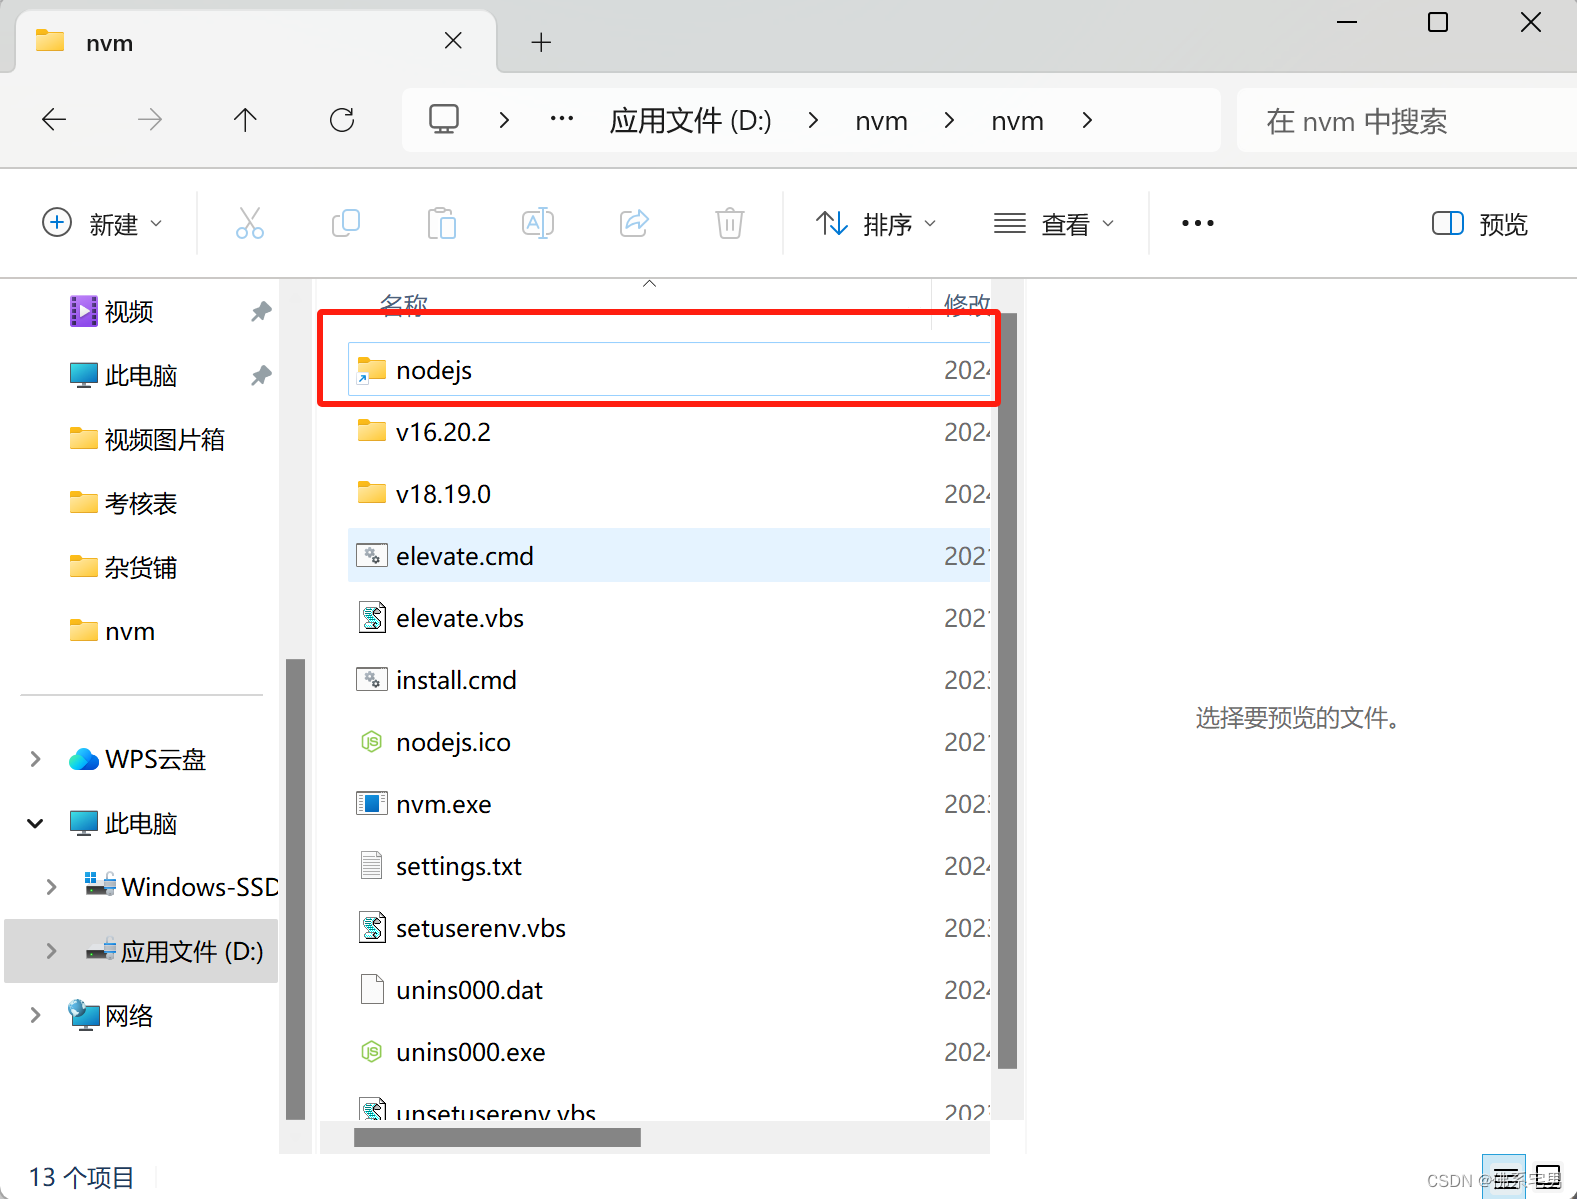Refresh the current folder view

[x=342, y=120]
